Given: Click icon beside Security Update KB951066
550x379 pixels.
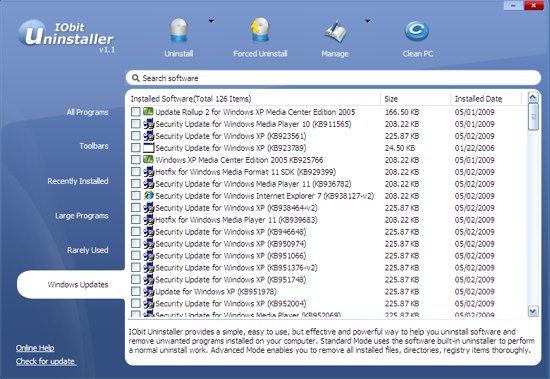Looking at the screenshot, I should (148, 255).
